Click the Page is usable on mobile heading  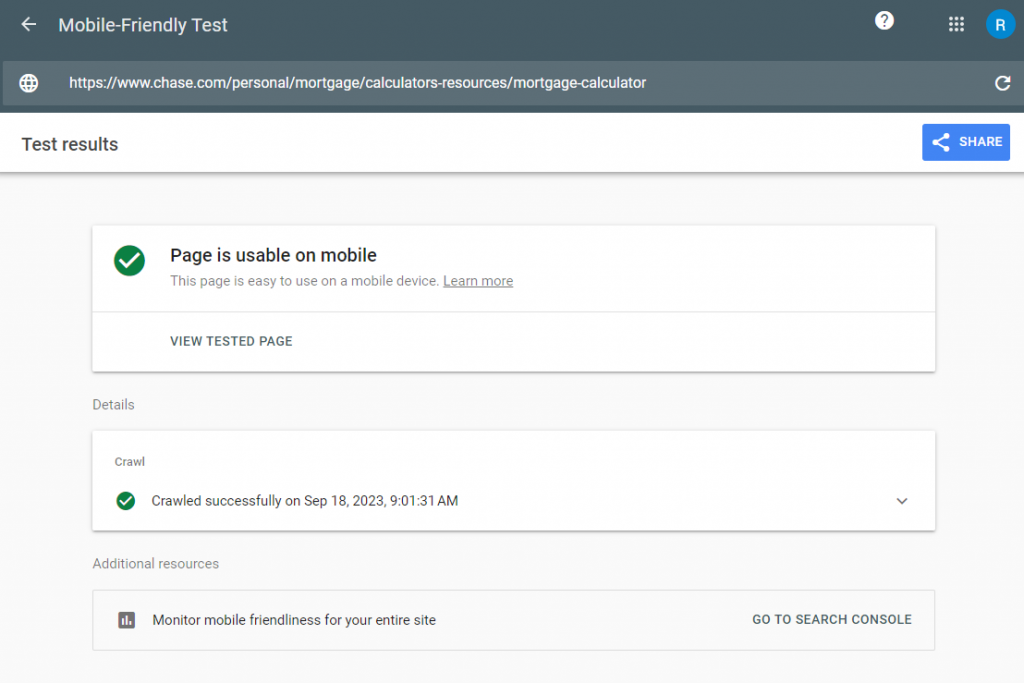273,256
